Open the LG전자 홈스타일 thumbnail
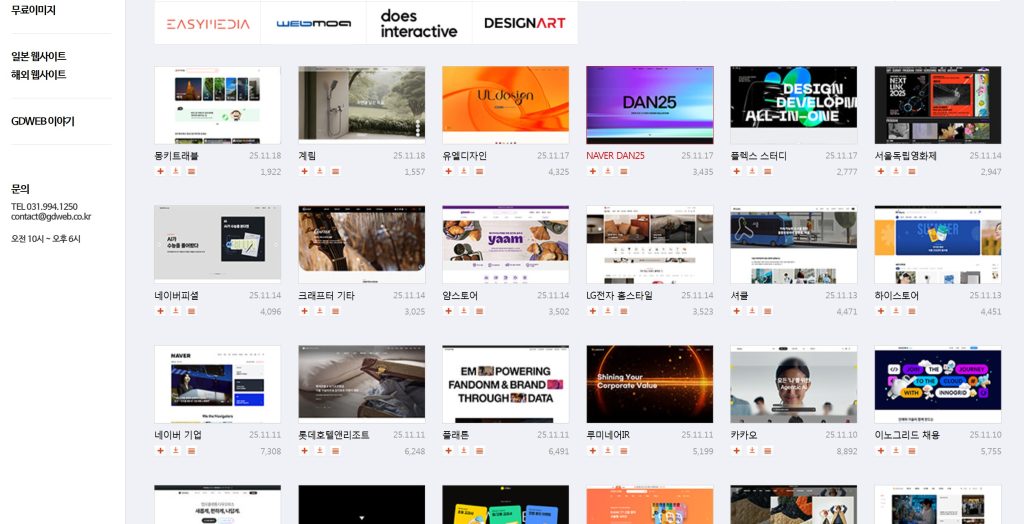1024x524 pixels. click(649, 245)
